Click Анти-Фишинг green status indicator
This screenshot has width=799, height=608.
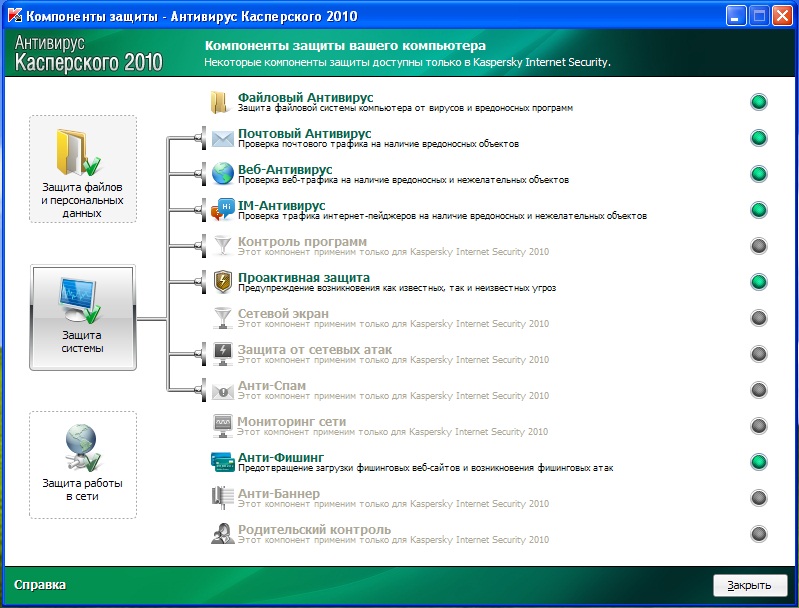tap(759, 462)
